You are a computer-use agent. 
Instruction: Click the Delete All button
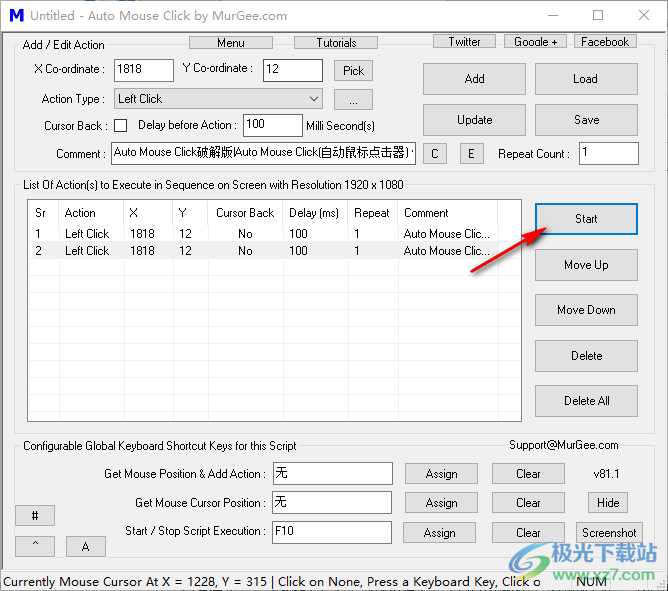[586, 401]
